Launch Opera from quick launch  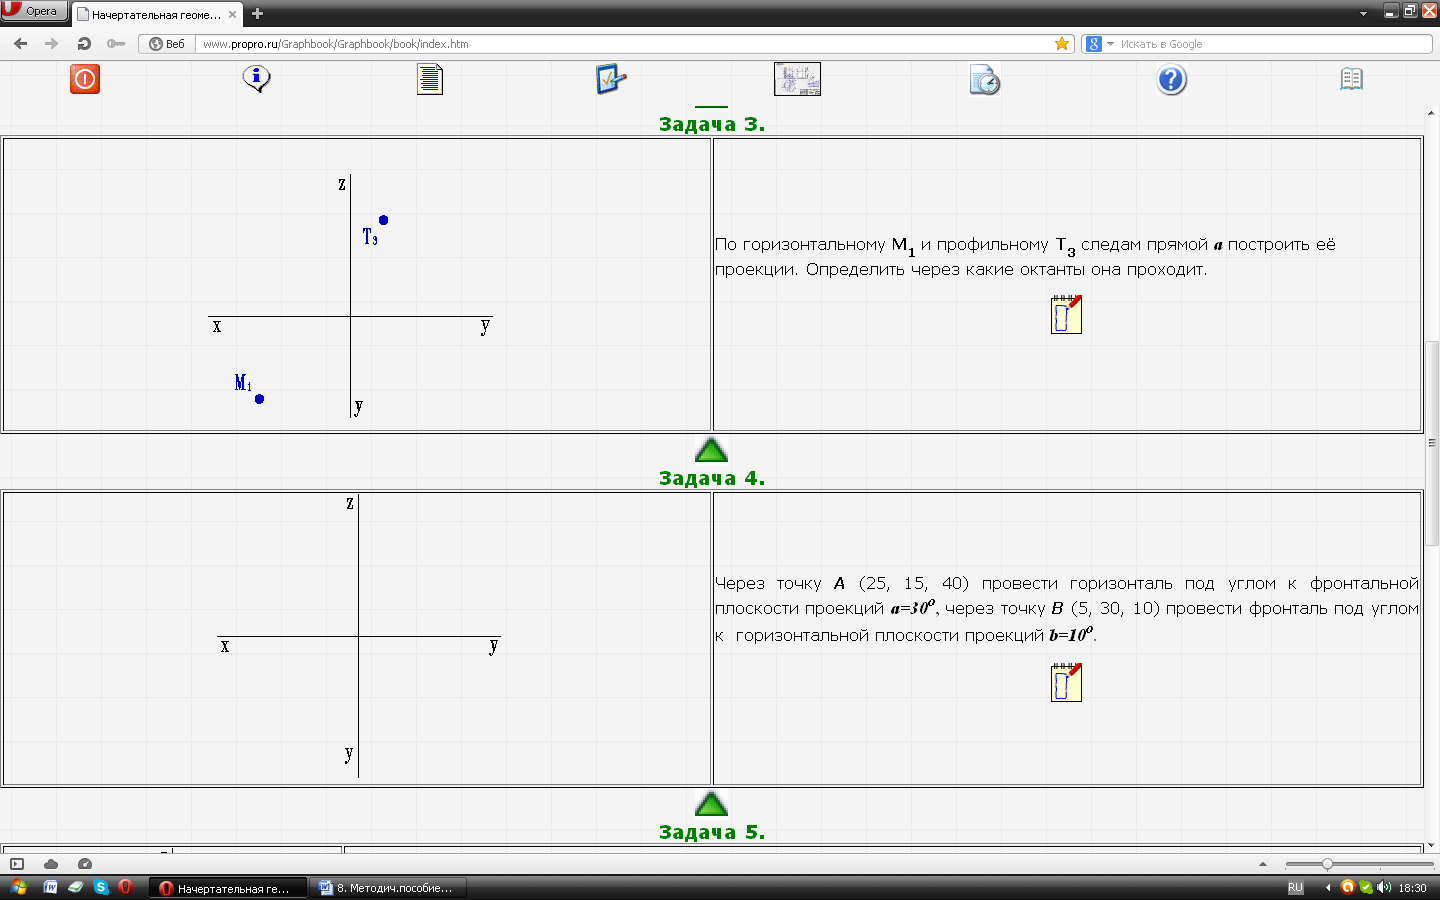pyautogui.click(x=125, y=887)
